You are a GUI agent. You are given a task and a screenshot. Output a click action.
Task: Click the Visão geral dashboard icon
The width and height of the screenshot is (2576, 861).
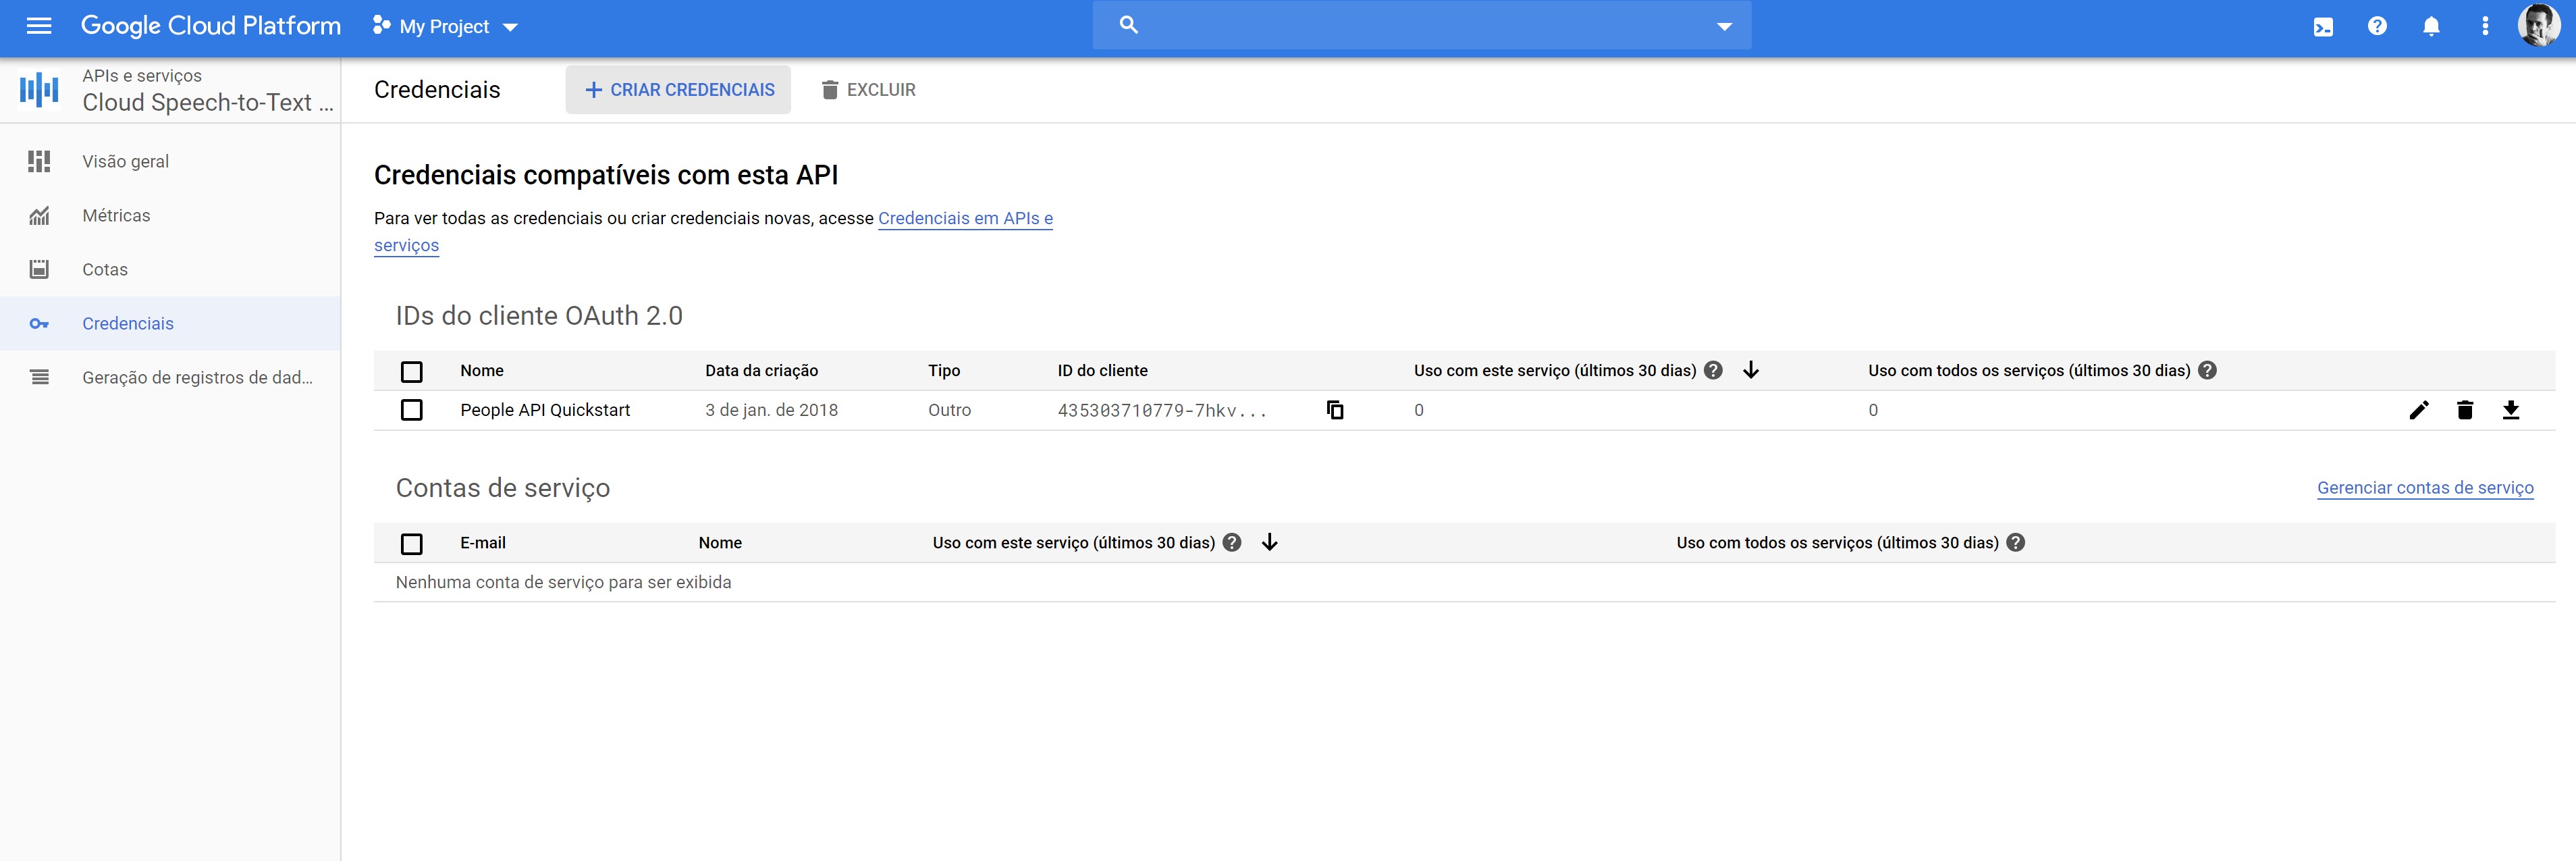[x=39, y=161]
